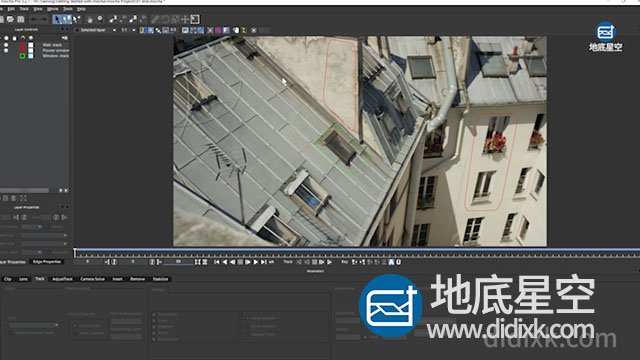Change the Window track layer green color swatch
The height and width of the screenshot is (360, 640).
click(x=22, y=56)
